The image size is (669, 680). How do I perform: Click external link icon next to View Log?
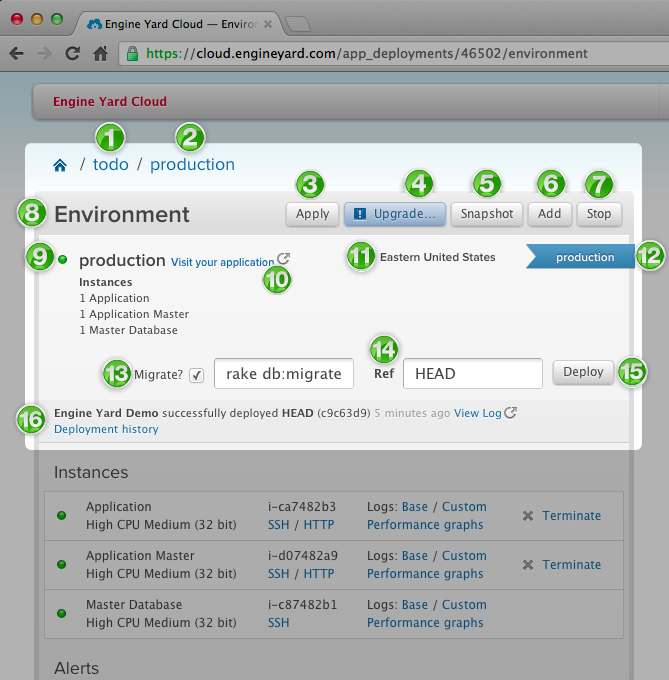click(x=511, y=412)
